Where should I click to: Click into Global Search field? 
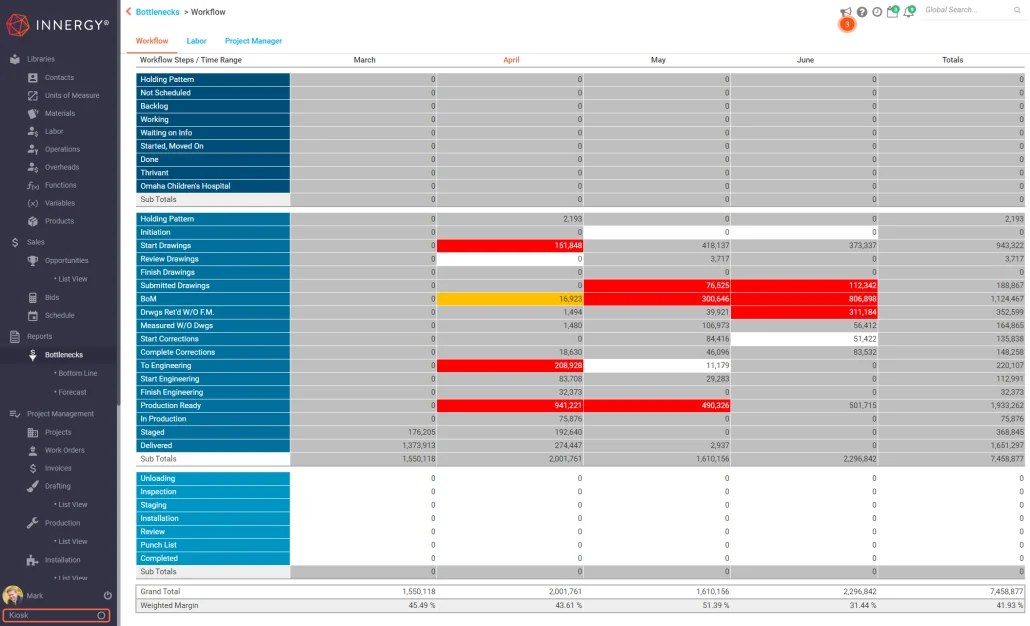(x=966, y=10)
